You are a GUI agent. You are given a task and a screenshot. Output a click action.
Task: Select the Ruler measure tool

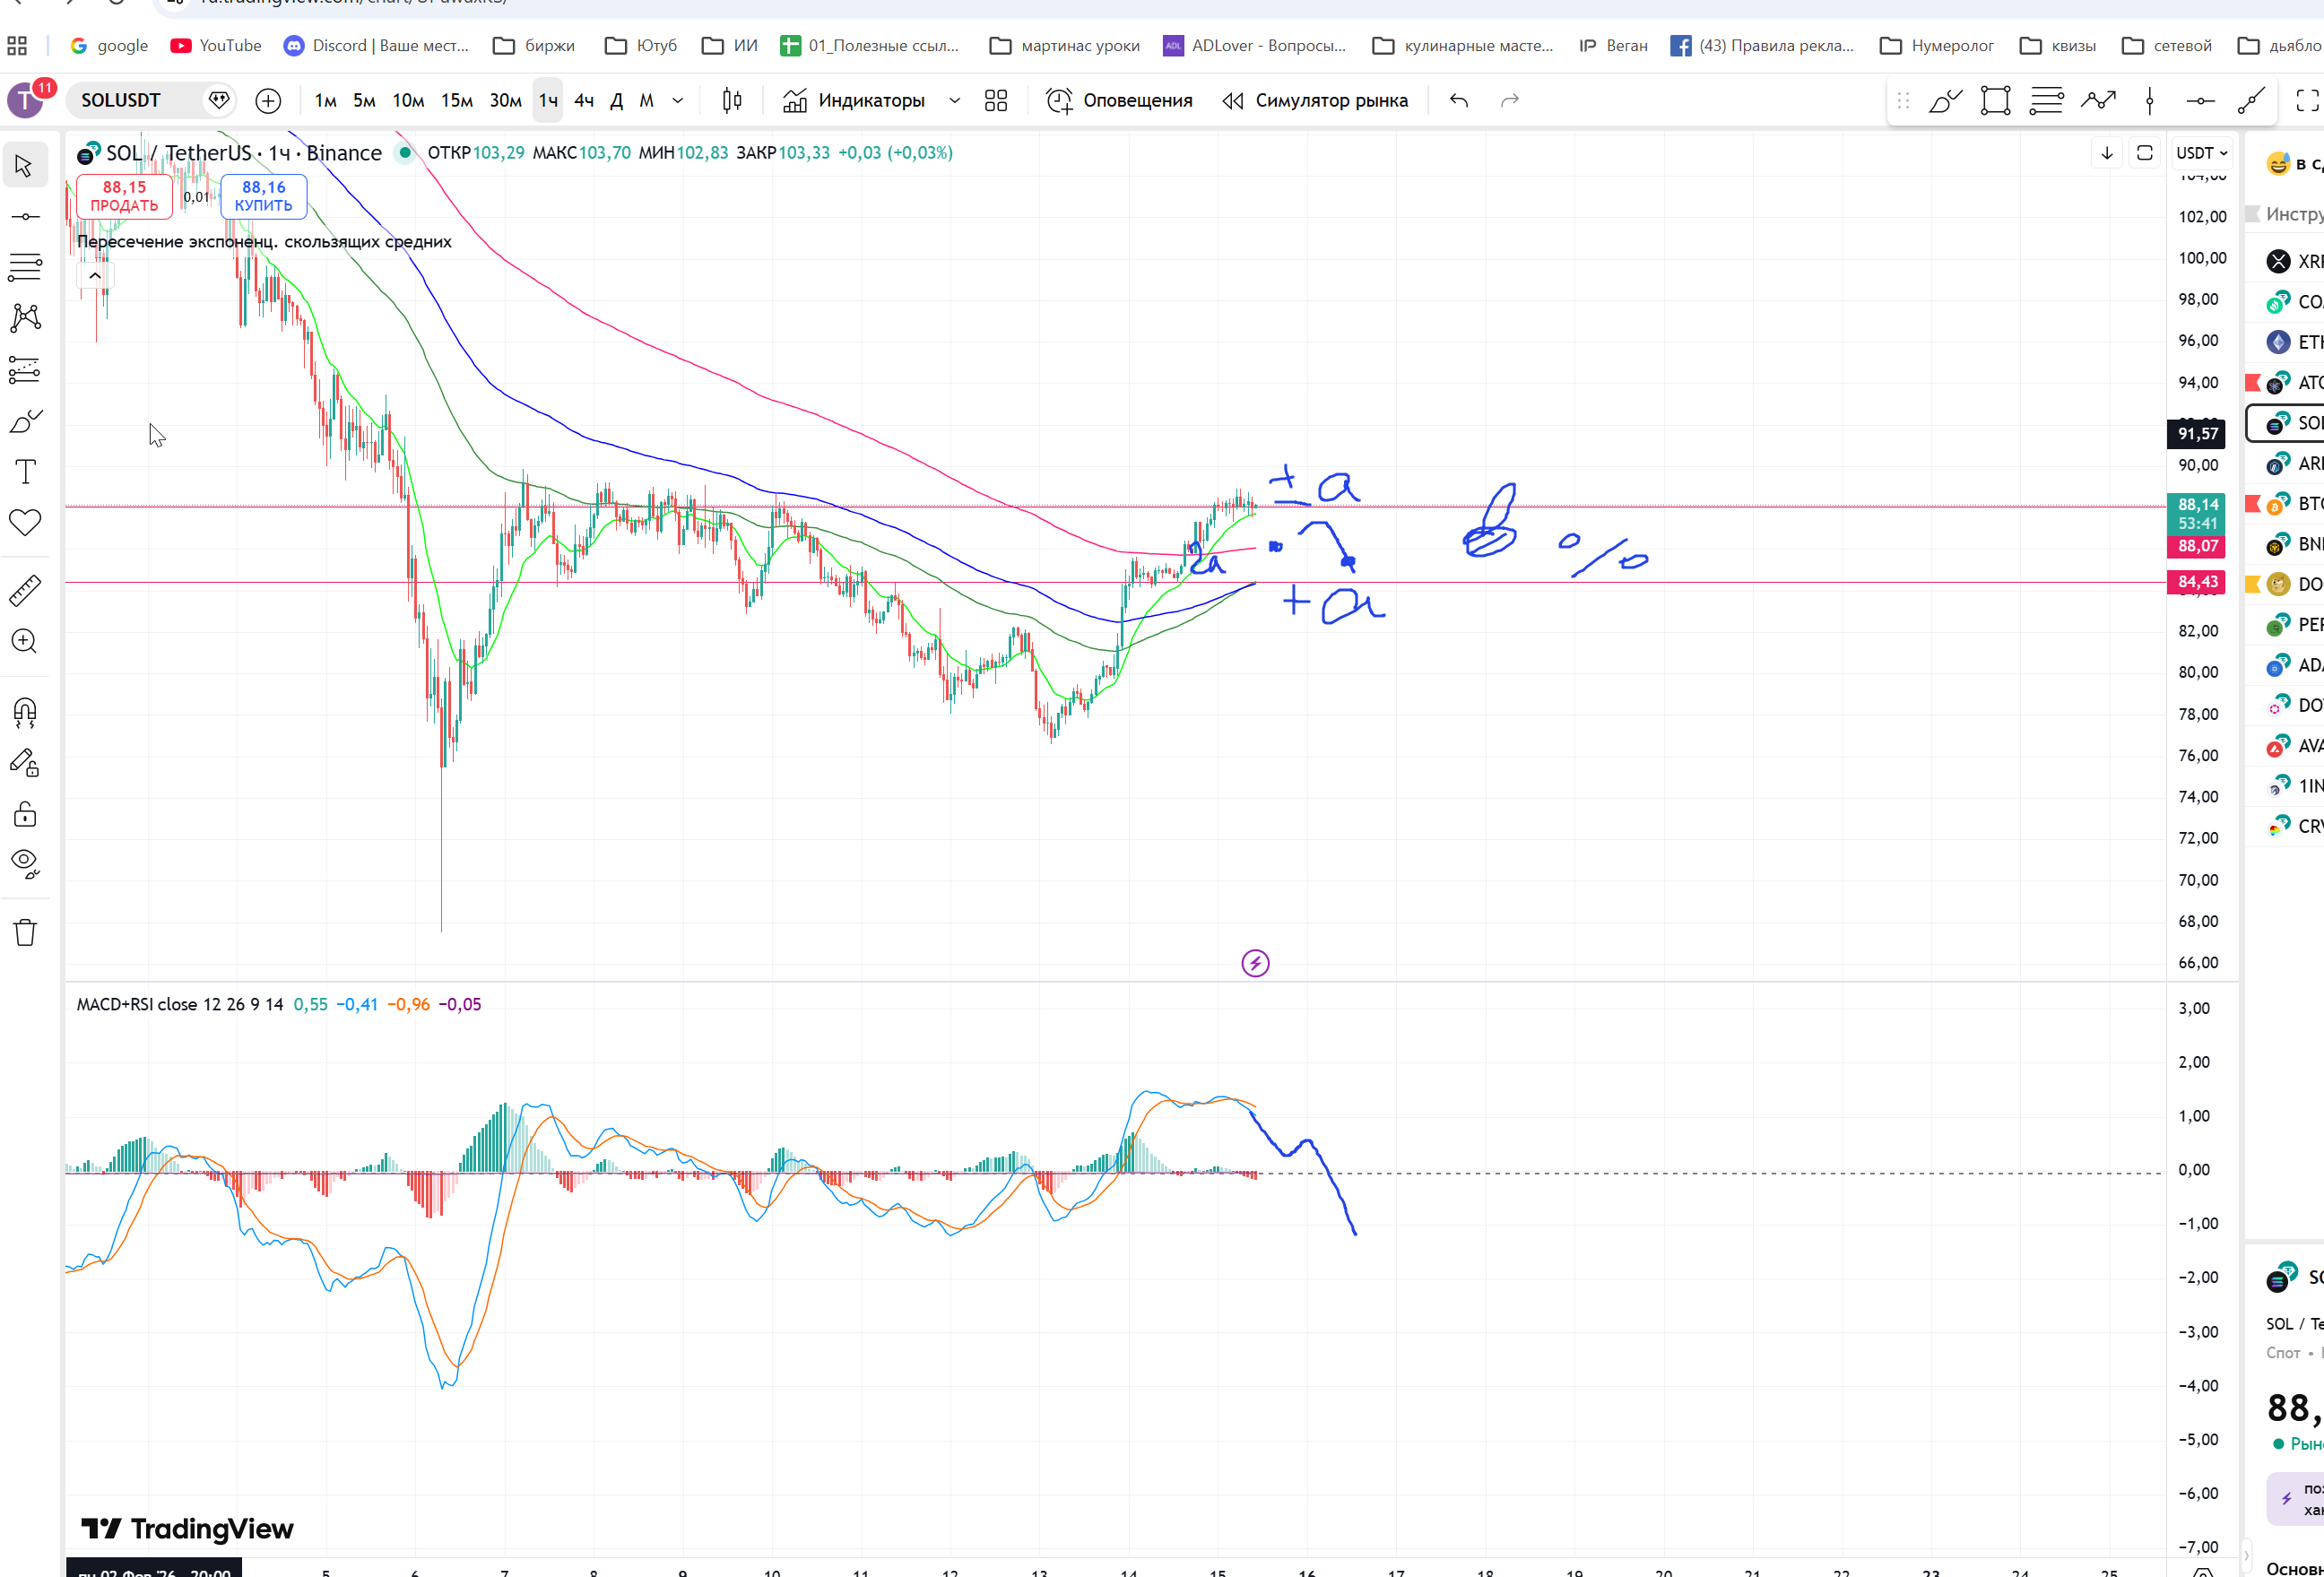coord(25,591)
